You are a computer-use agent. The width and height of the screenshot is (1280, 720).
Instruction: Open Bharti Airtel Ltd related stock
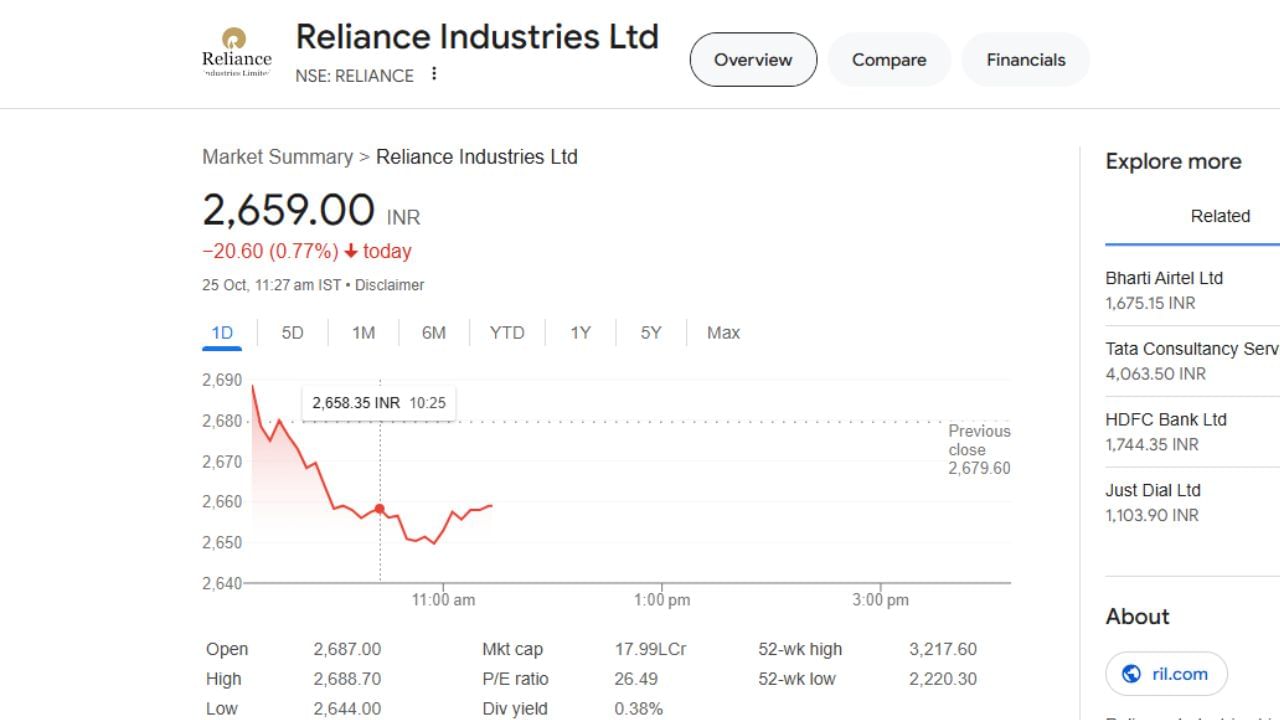tap(1192, 290)
